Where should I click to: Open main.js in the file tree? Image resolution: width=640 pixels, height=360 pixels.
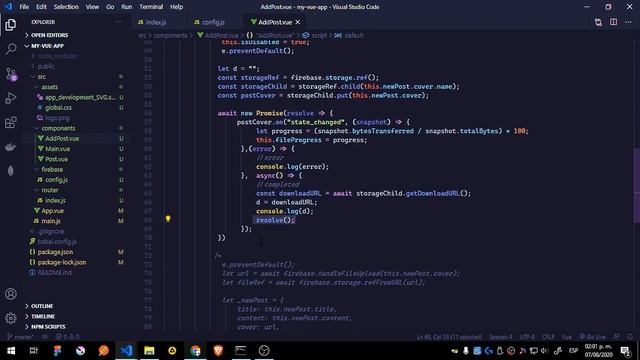pos(51,221)
